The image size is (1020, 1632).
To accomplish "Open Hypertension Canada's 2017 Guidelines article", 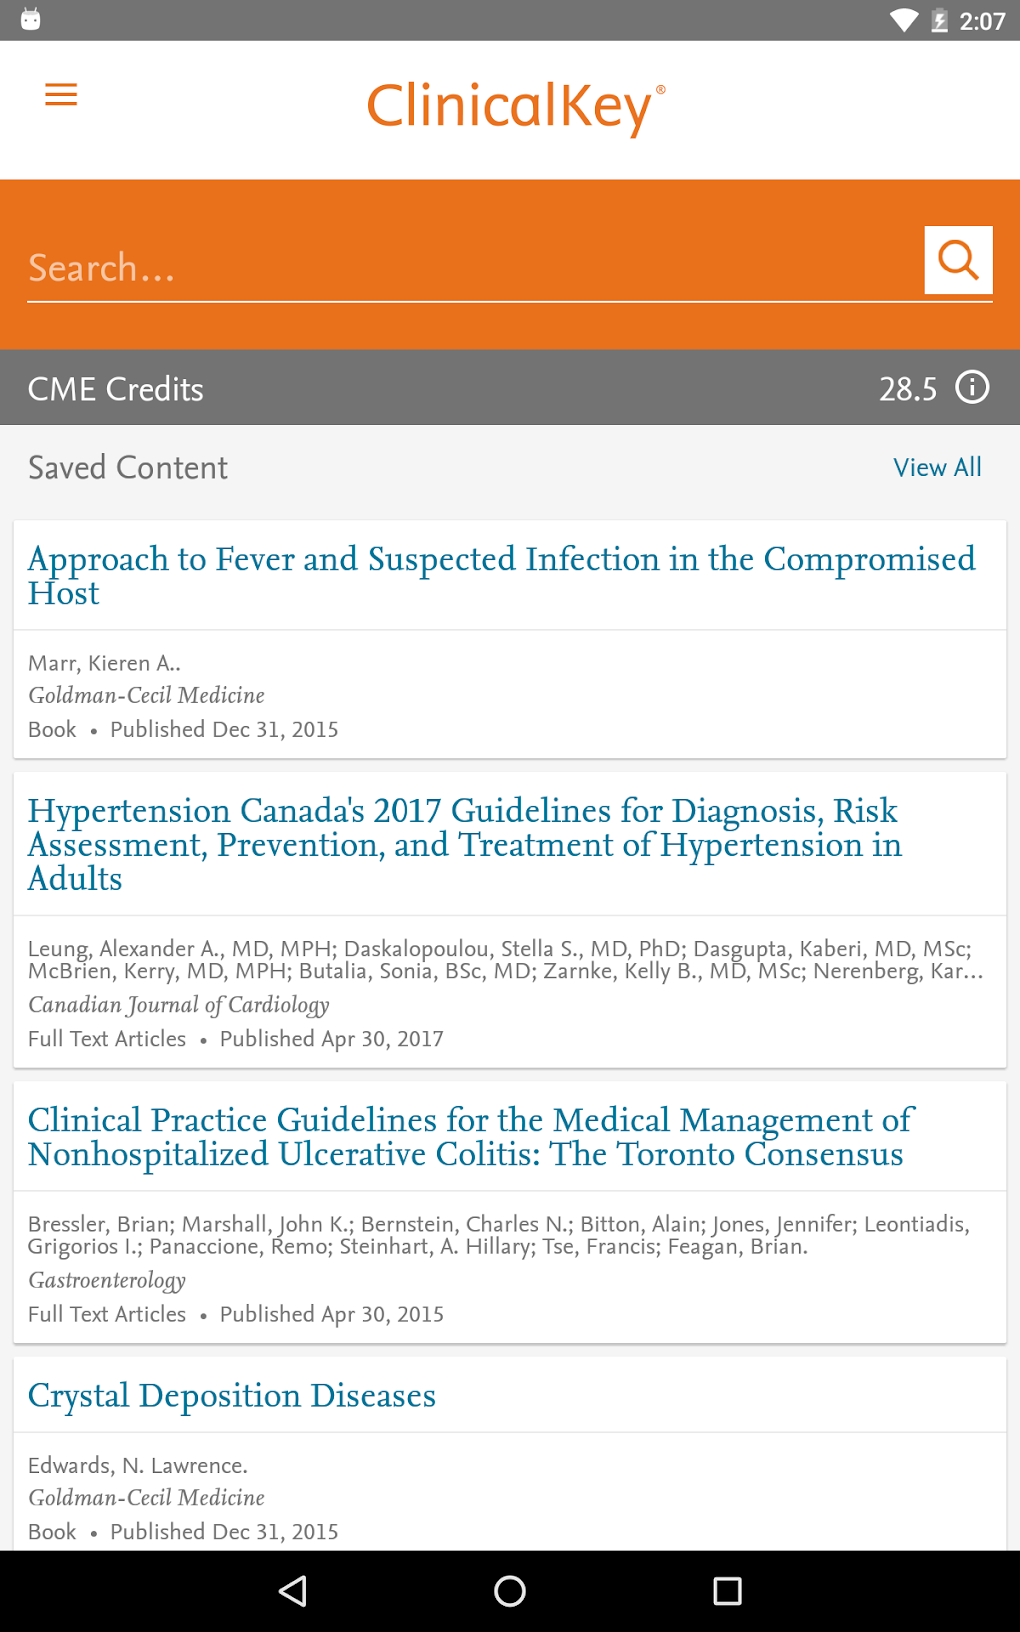I will coord(465,844).
